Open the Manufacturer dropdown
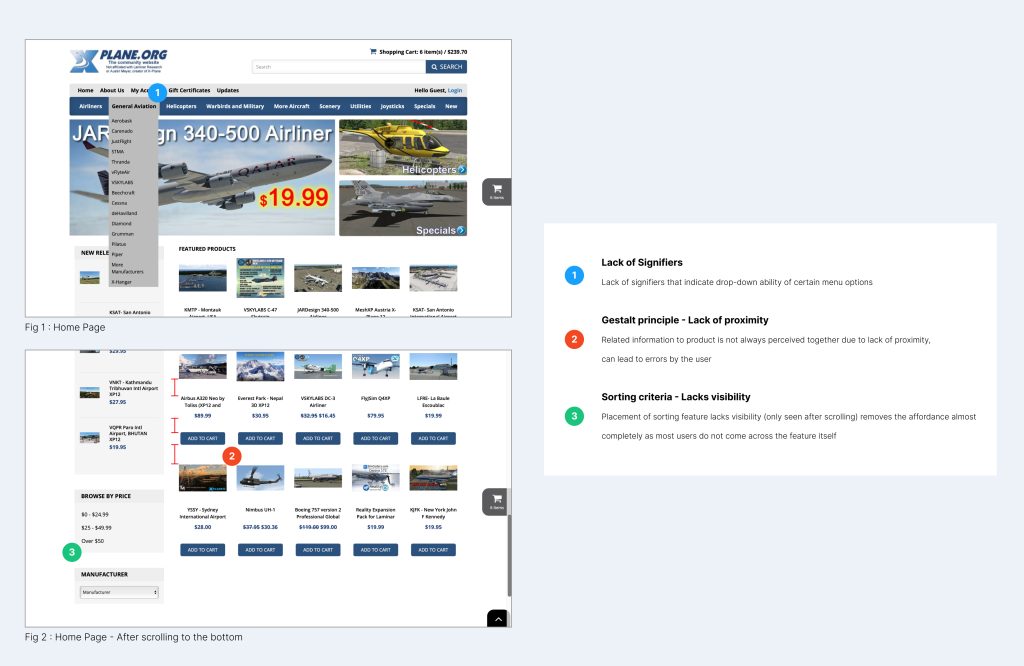Viewport: 1024px width, 666px height. pos(119,592)
